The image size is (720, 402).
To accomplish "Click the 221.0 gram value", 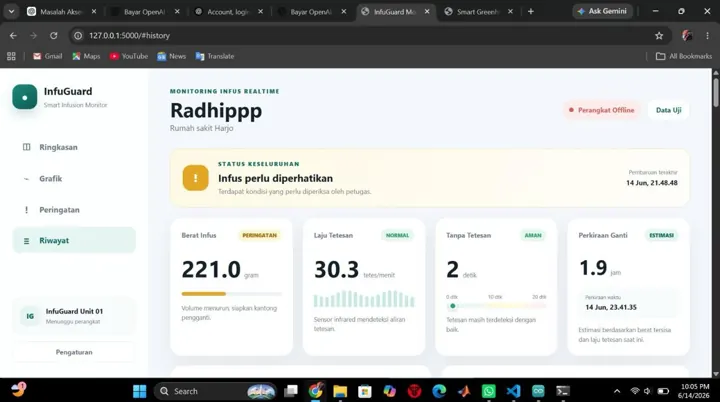I will click(220, 270).
